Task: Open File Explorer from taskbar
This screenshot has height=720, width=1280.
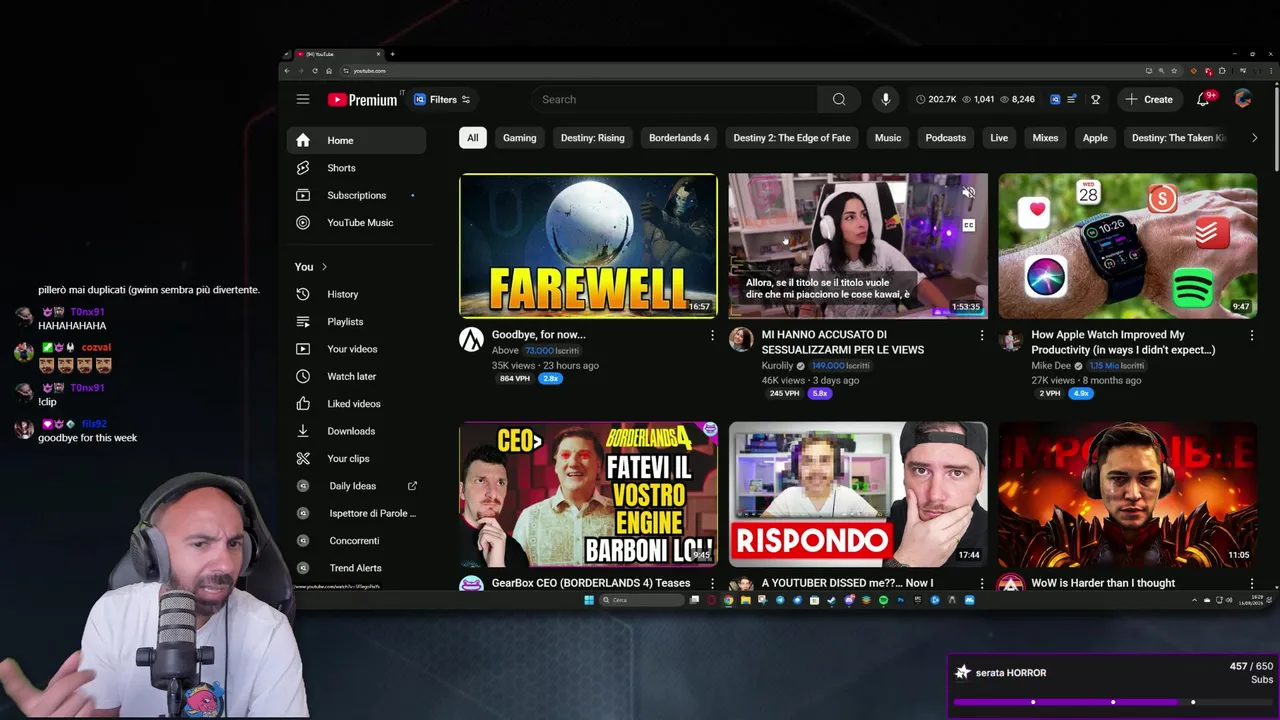Action: point(746,600)
